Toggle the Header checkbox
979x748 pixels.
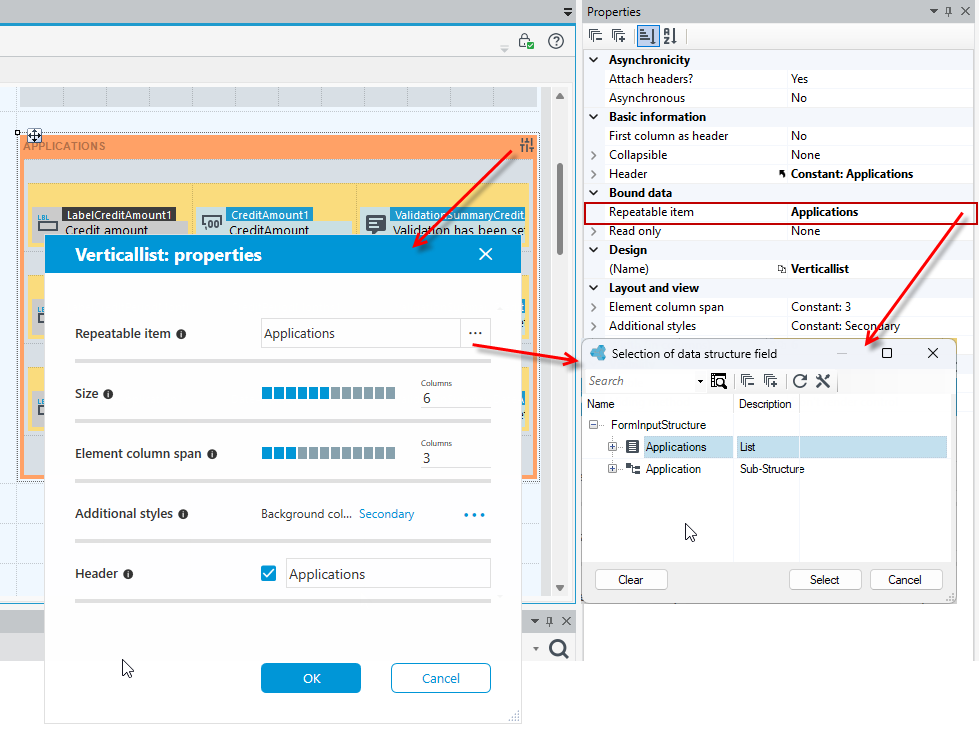point(268,573)
